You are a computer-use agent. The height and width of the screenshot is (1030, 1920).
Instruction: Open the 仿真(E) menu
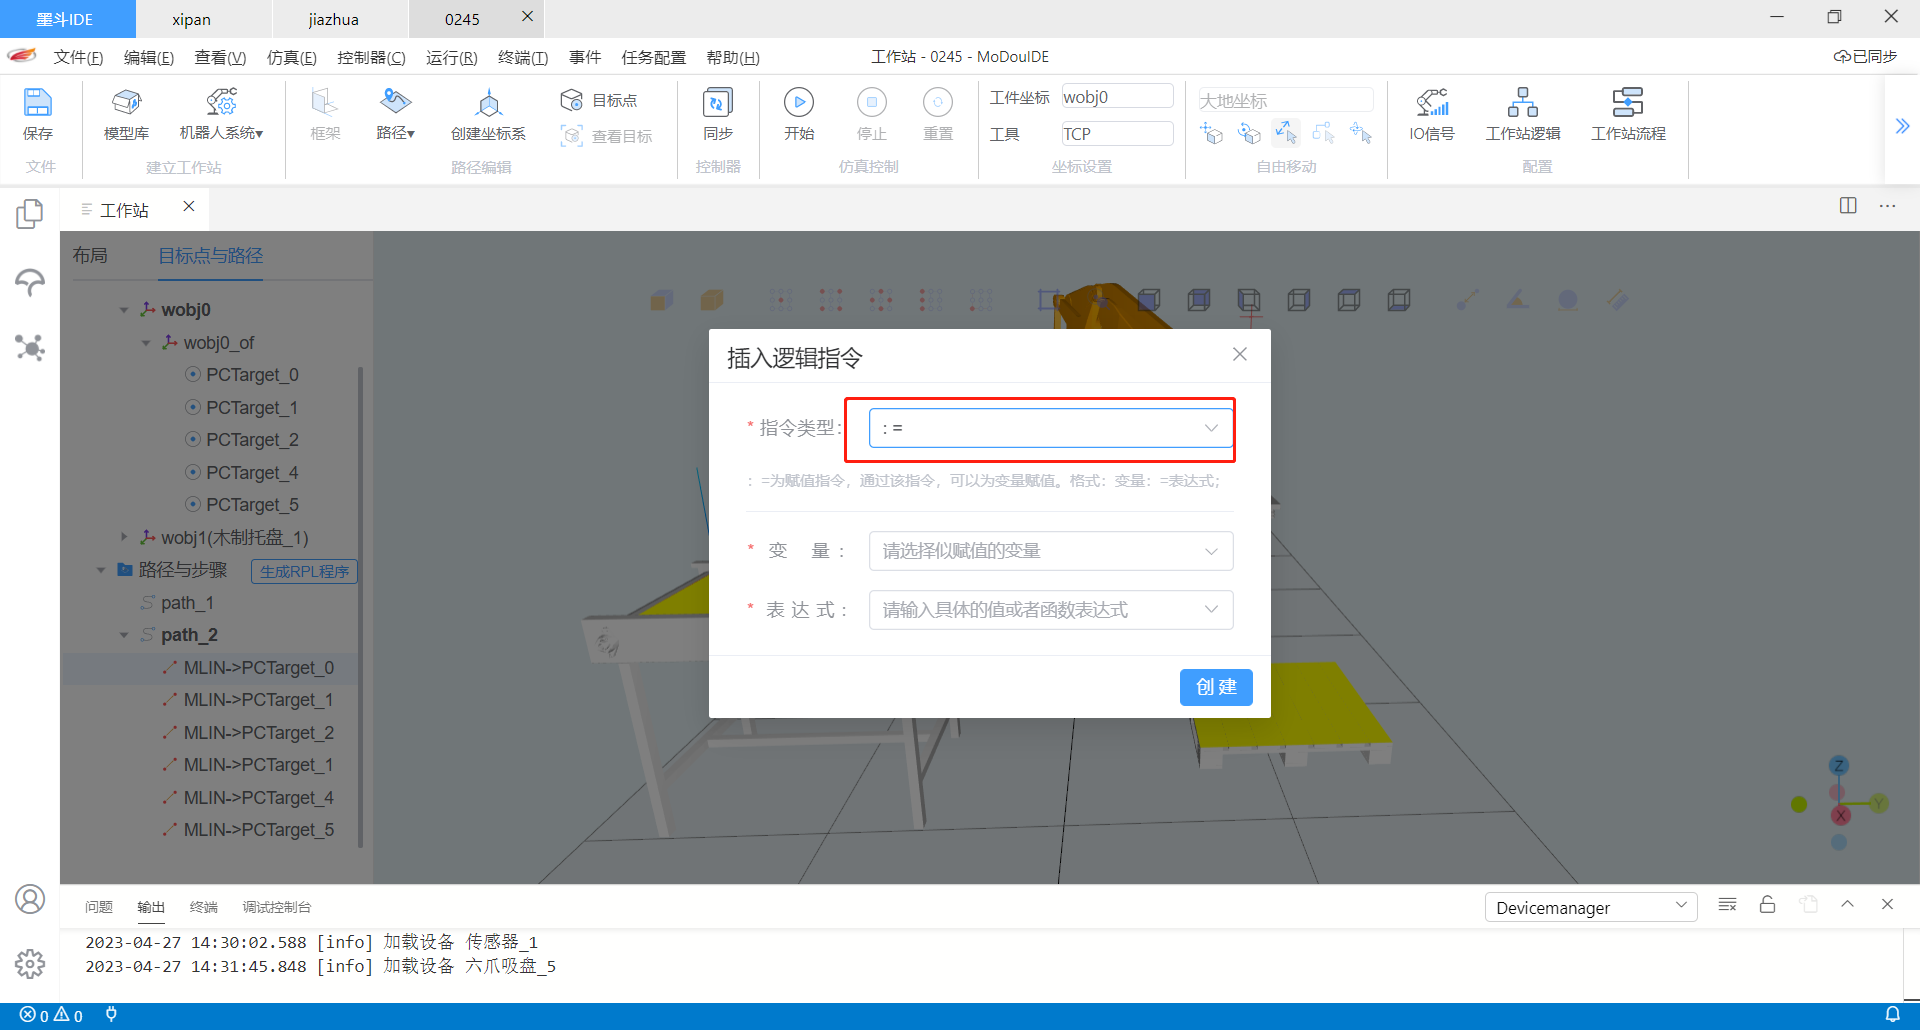pyautogui.click(x=291, y=57)
